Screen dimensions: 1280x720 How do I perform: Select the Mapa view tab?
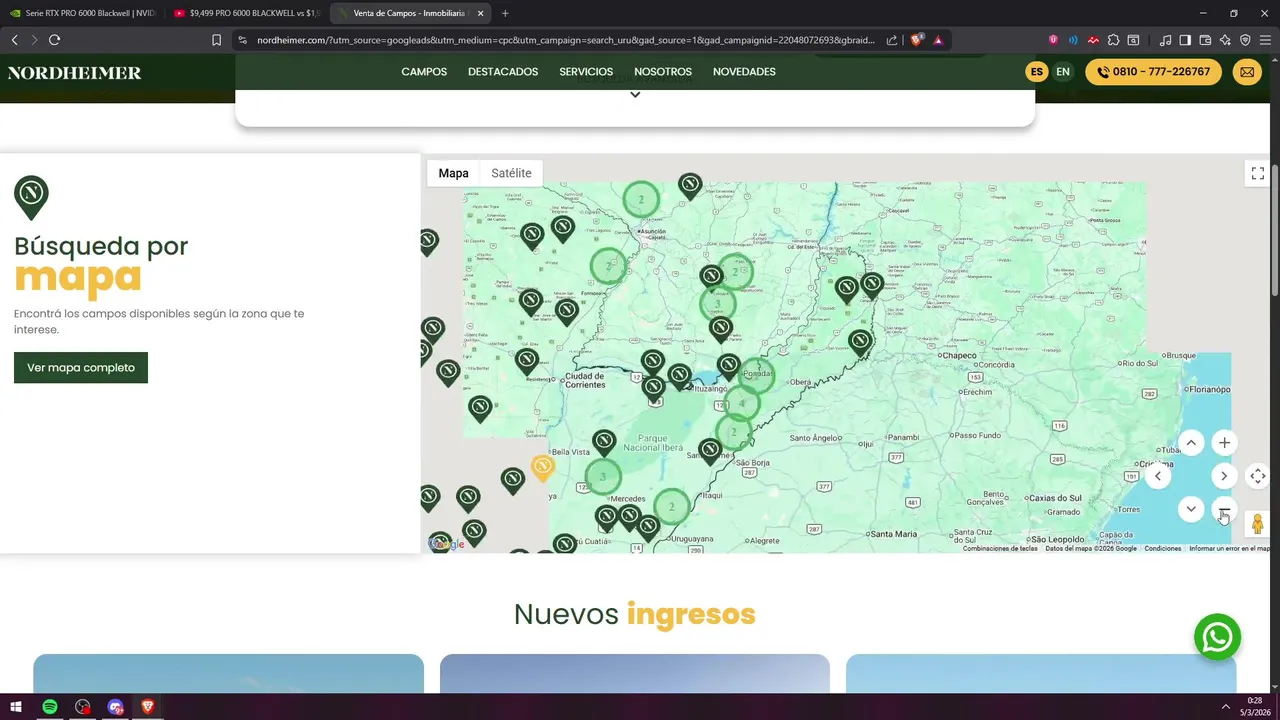pyautogui.click(x=453, y=173)
